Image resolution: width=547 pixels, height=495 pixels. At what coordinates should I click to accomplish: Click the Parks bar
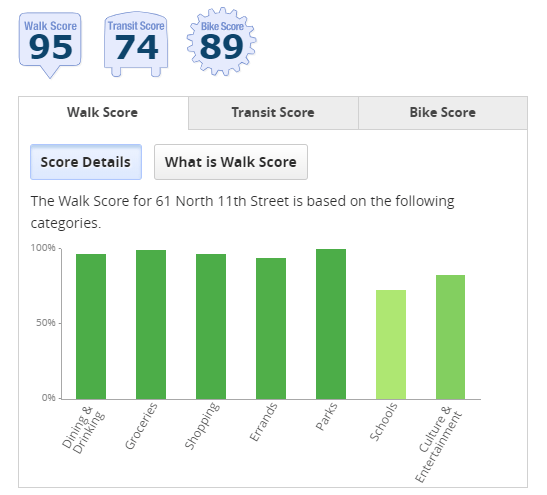tap(331, 324)
